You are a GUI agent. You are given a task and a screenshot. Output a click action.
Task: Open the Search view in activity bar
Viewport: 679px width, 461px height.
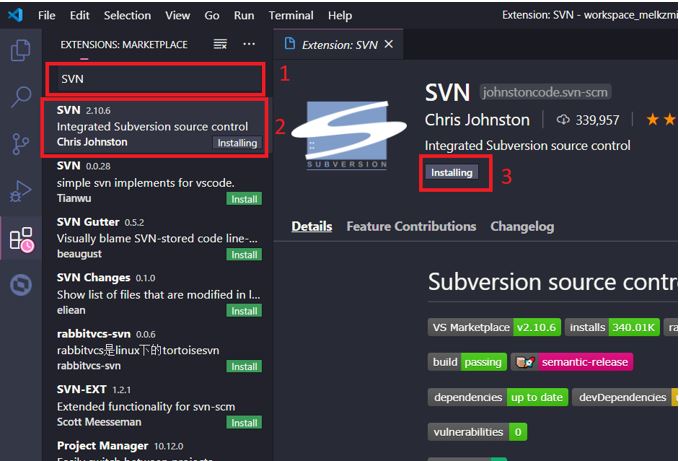(20, 97)
